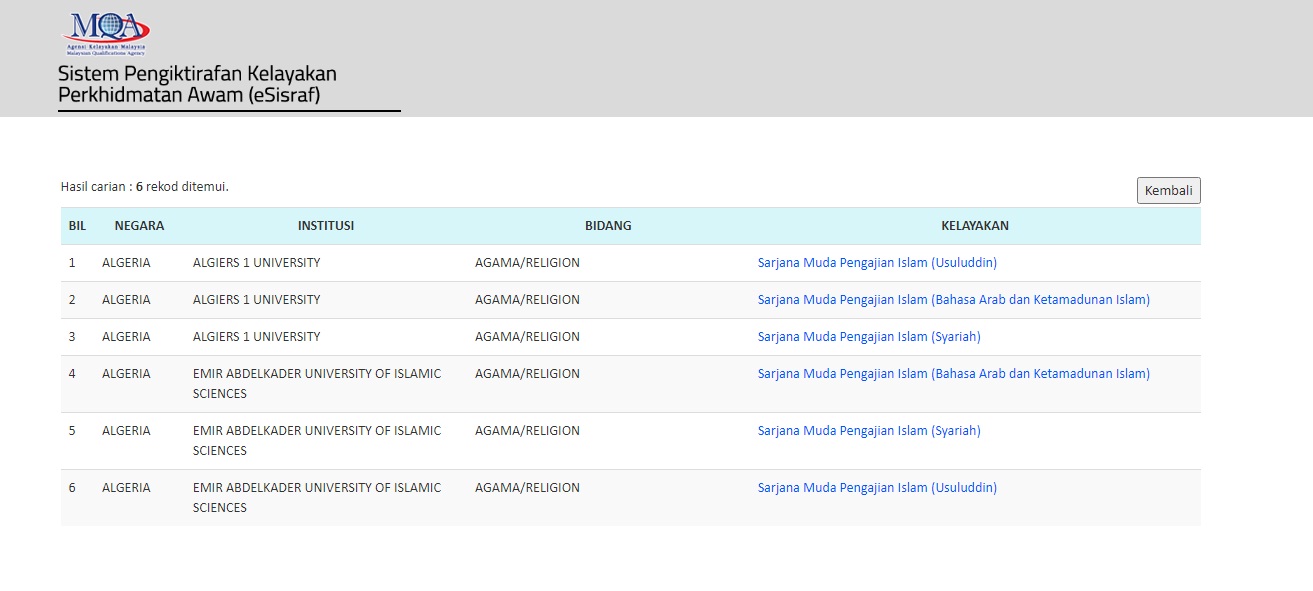The height and width of the screenshot is (591, 1313).
Task: Click the NEGARA column header
Action: click(x=139, y=226)
